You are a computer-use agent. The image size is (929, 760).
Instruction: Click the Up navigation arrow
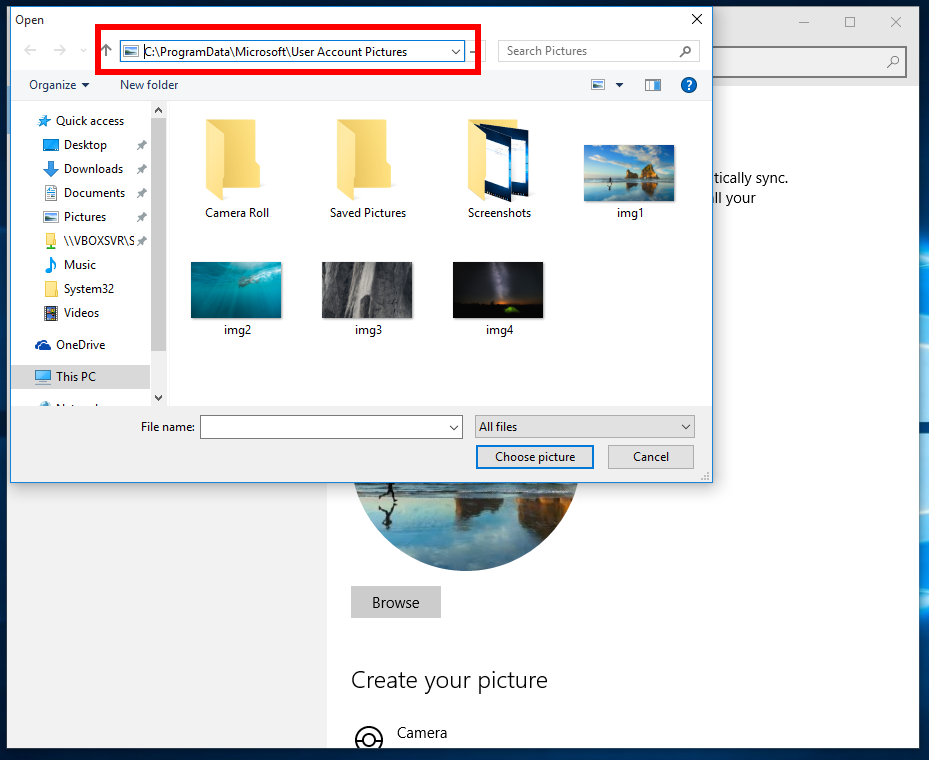click(x=105, y=50)
